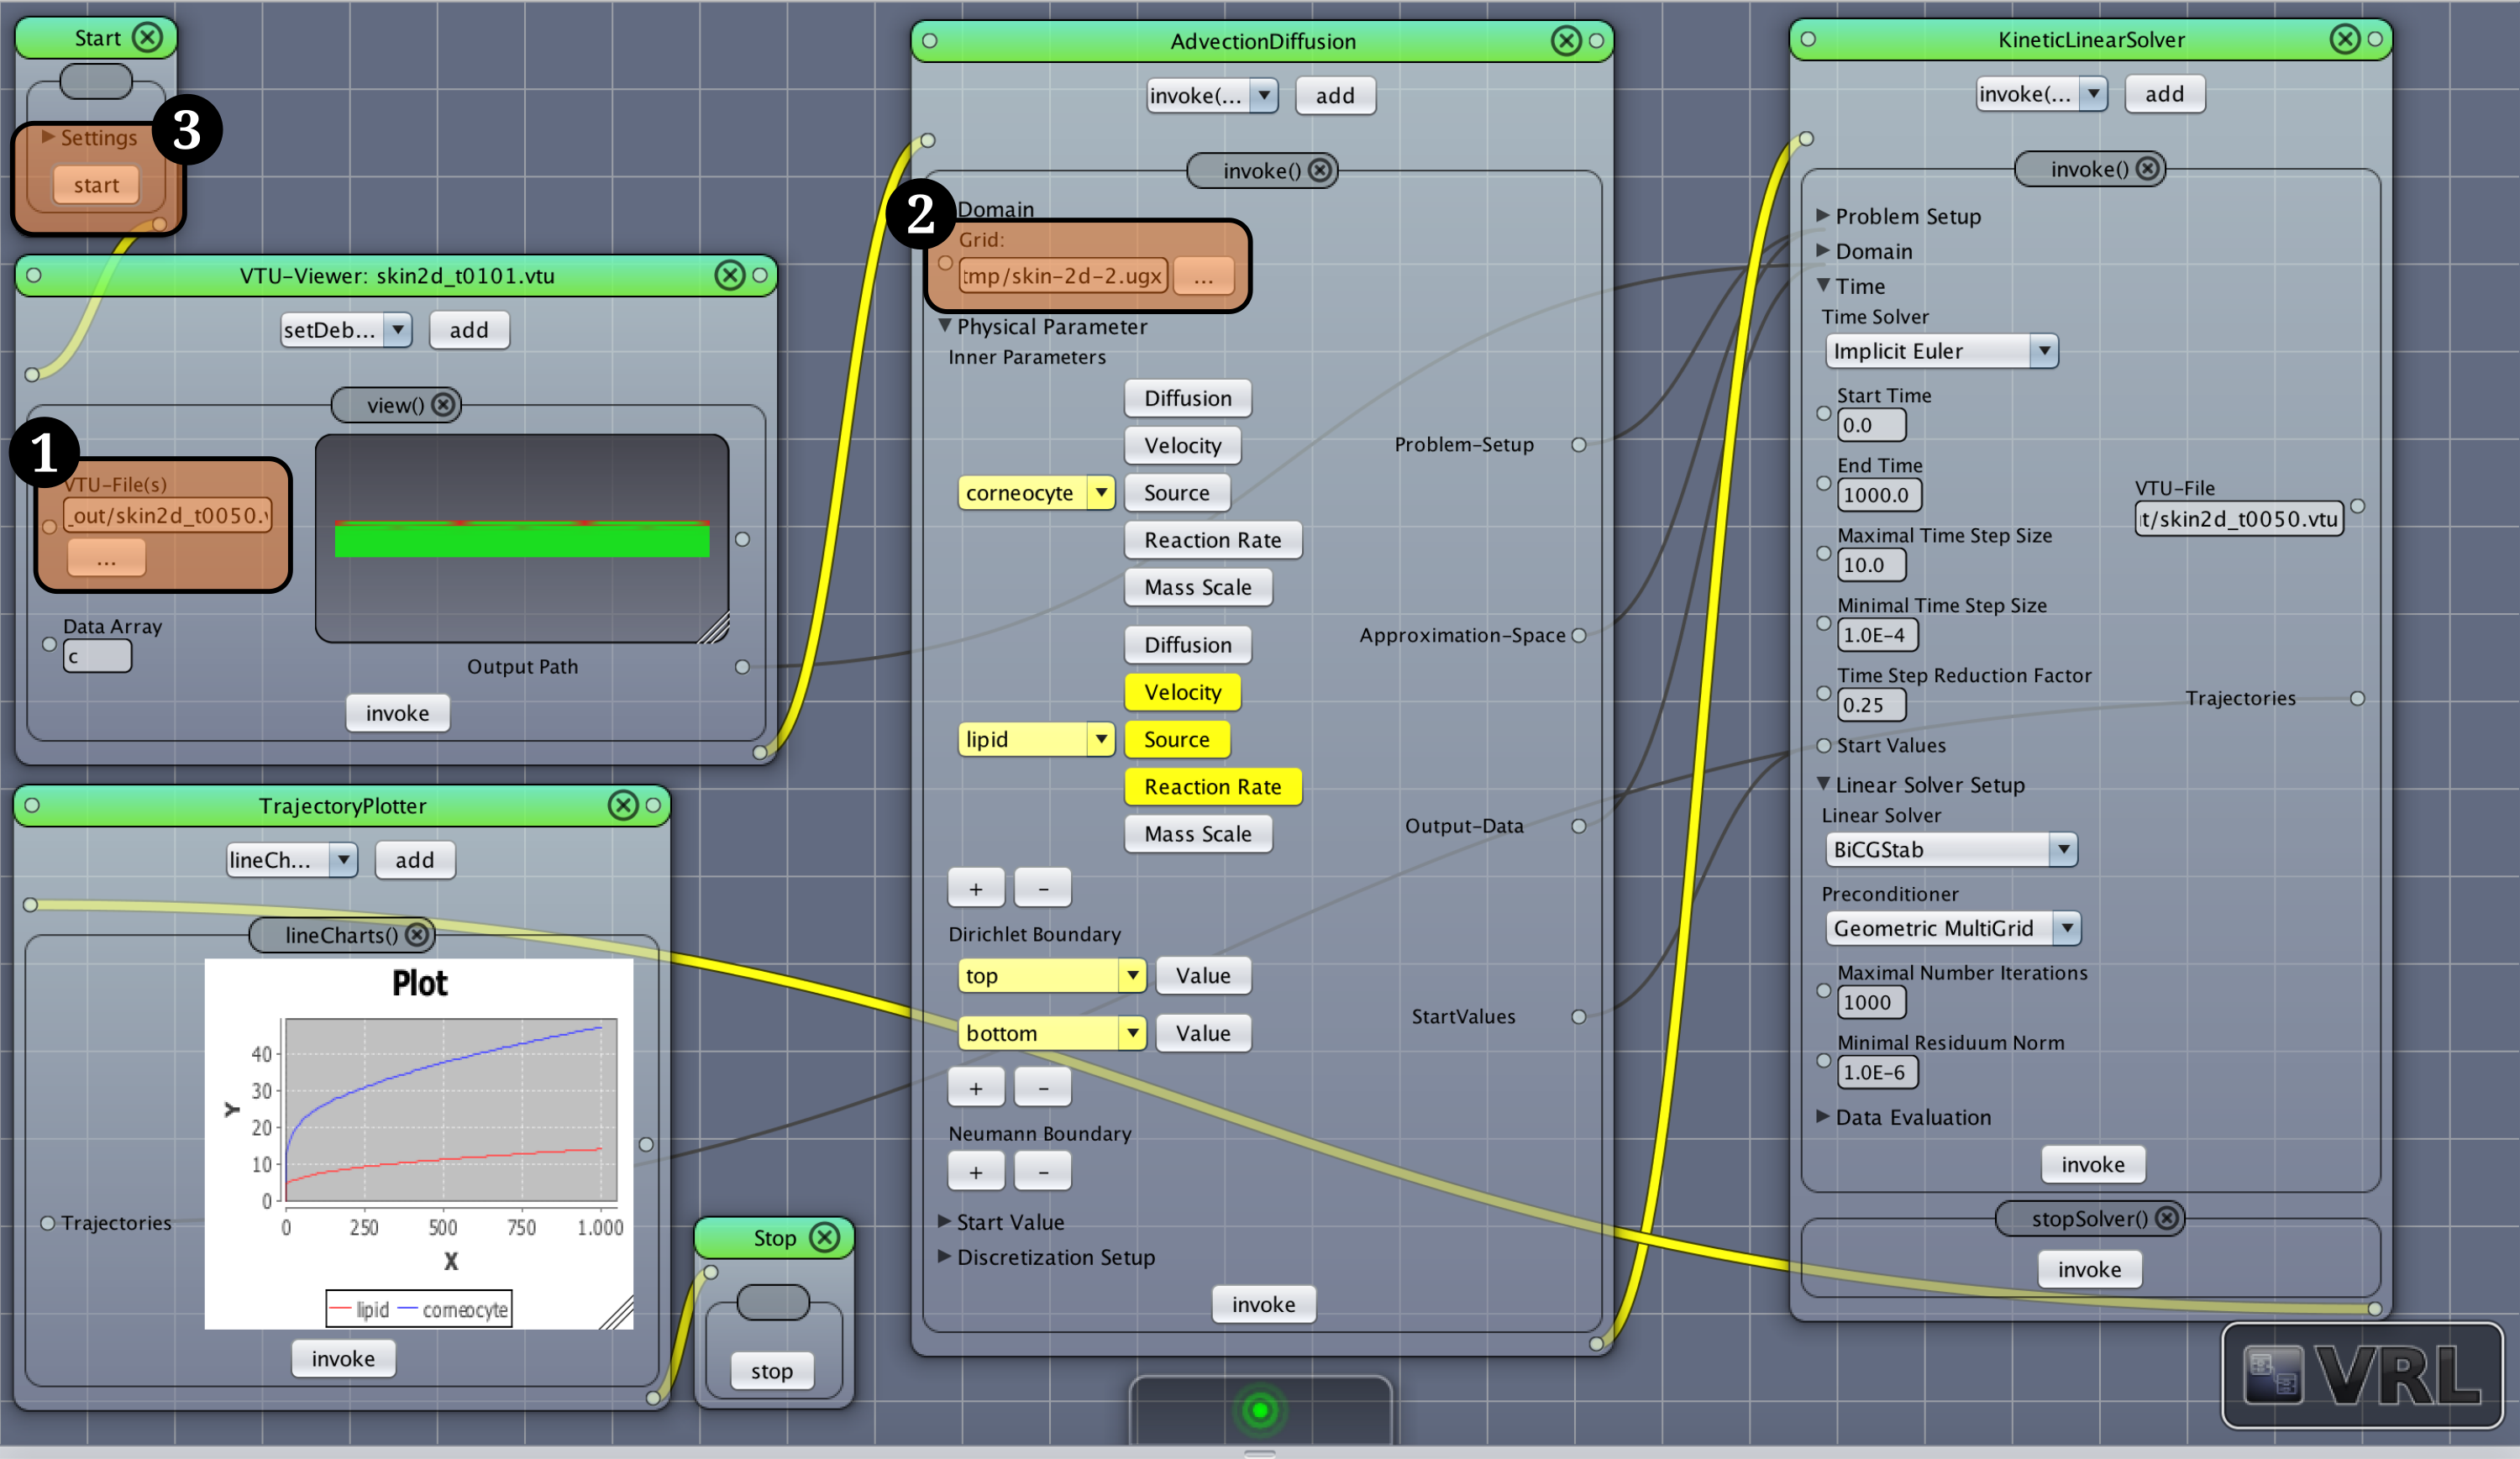Screen dimensions: 2520x1459
Task: Click the X icon on Stop window
Action: coord(824,1238)
